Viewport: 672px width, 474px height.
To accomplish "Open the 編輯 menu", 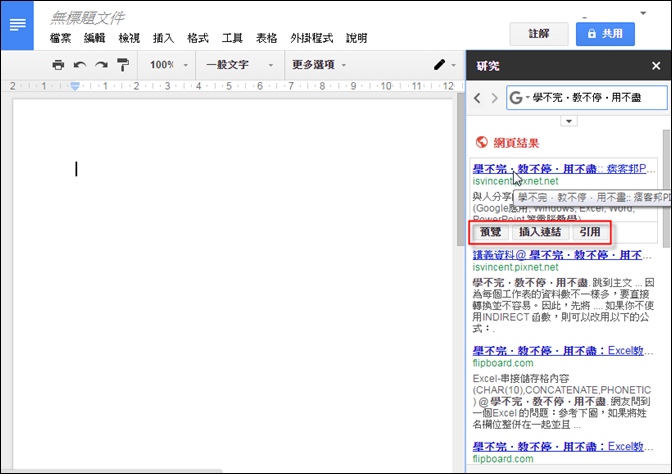I will pyautogui.click(x=94, y=38).
